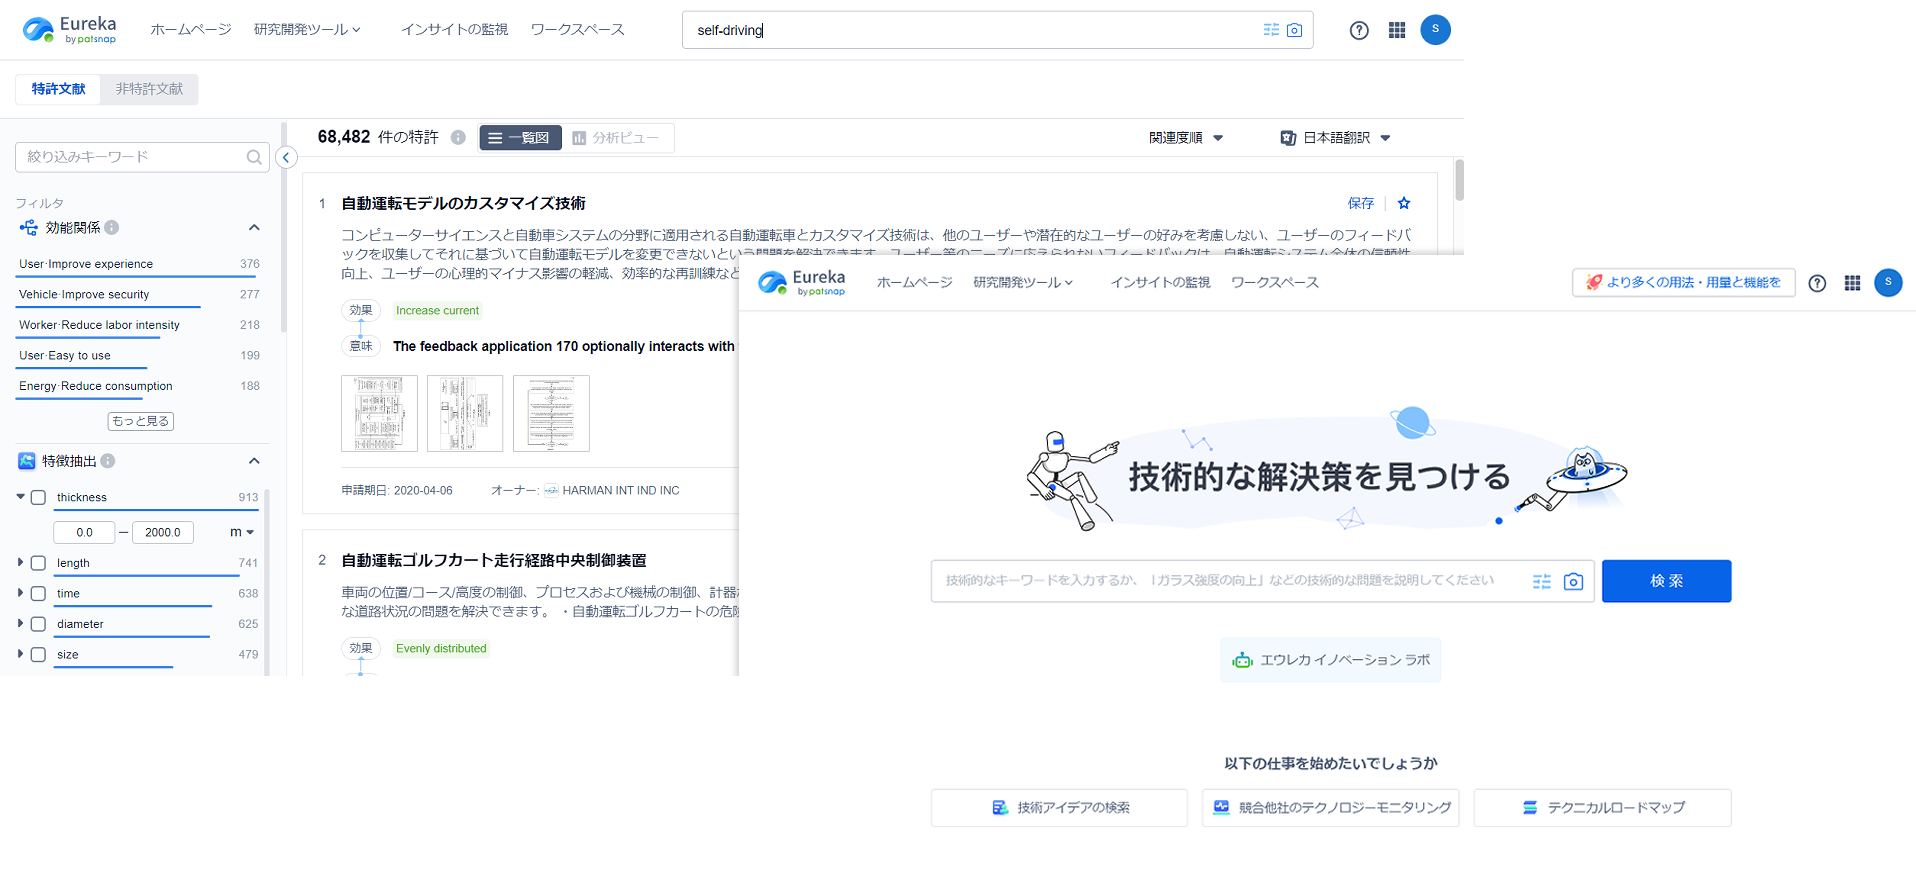Expand the length feature row
The width and height of the screenshot is (1916, 882).
(20, 563)
